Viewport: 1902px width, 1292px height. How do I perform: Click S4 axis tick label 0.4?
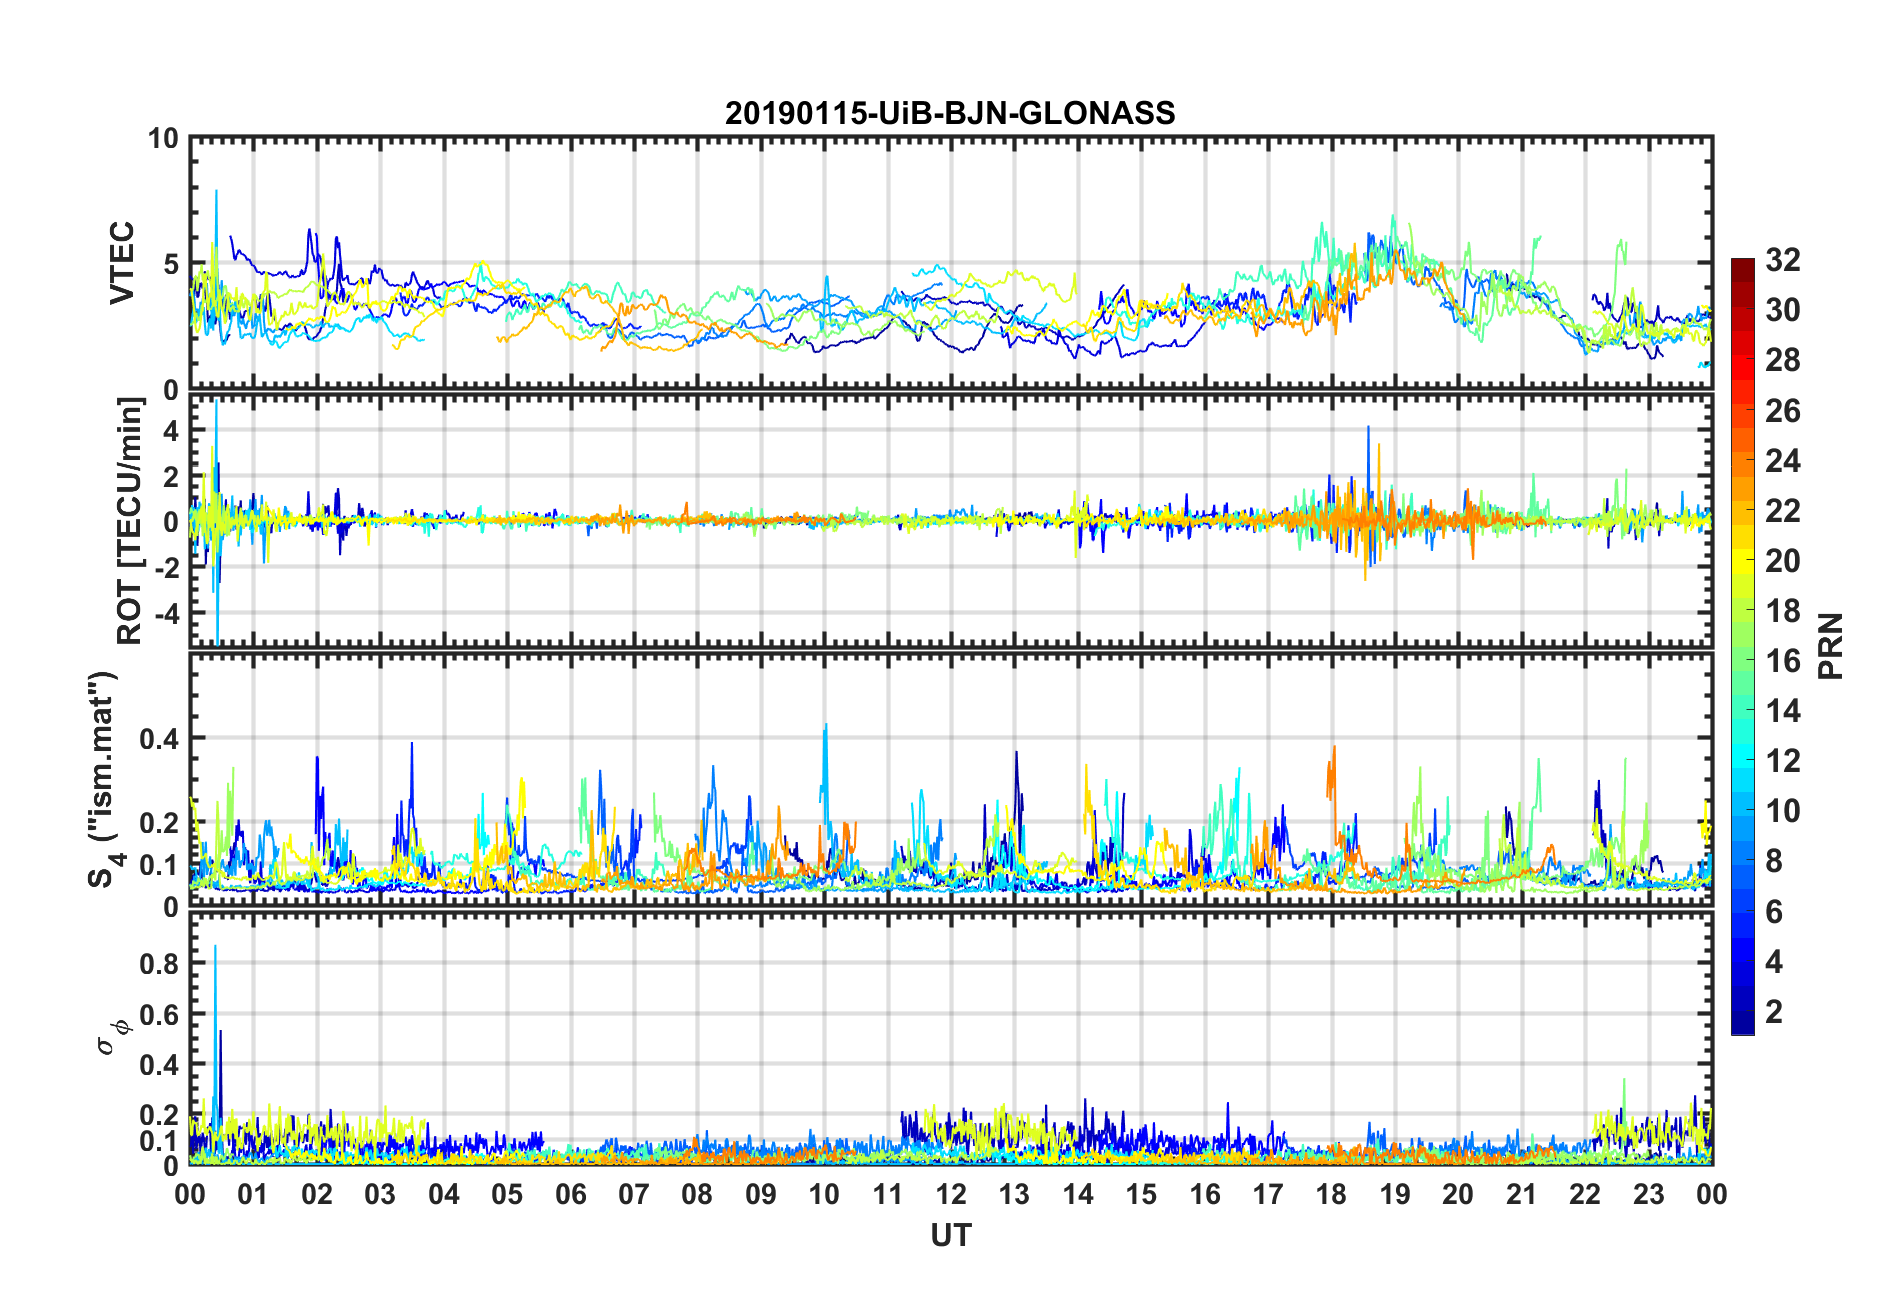click(159, 739)
